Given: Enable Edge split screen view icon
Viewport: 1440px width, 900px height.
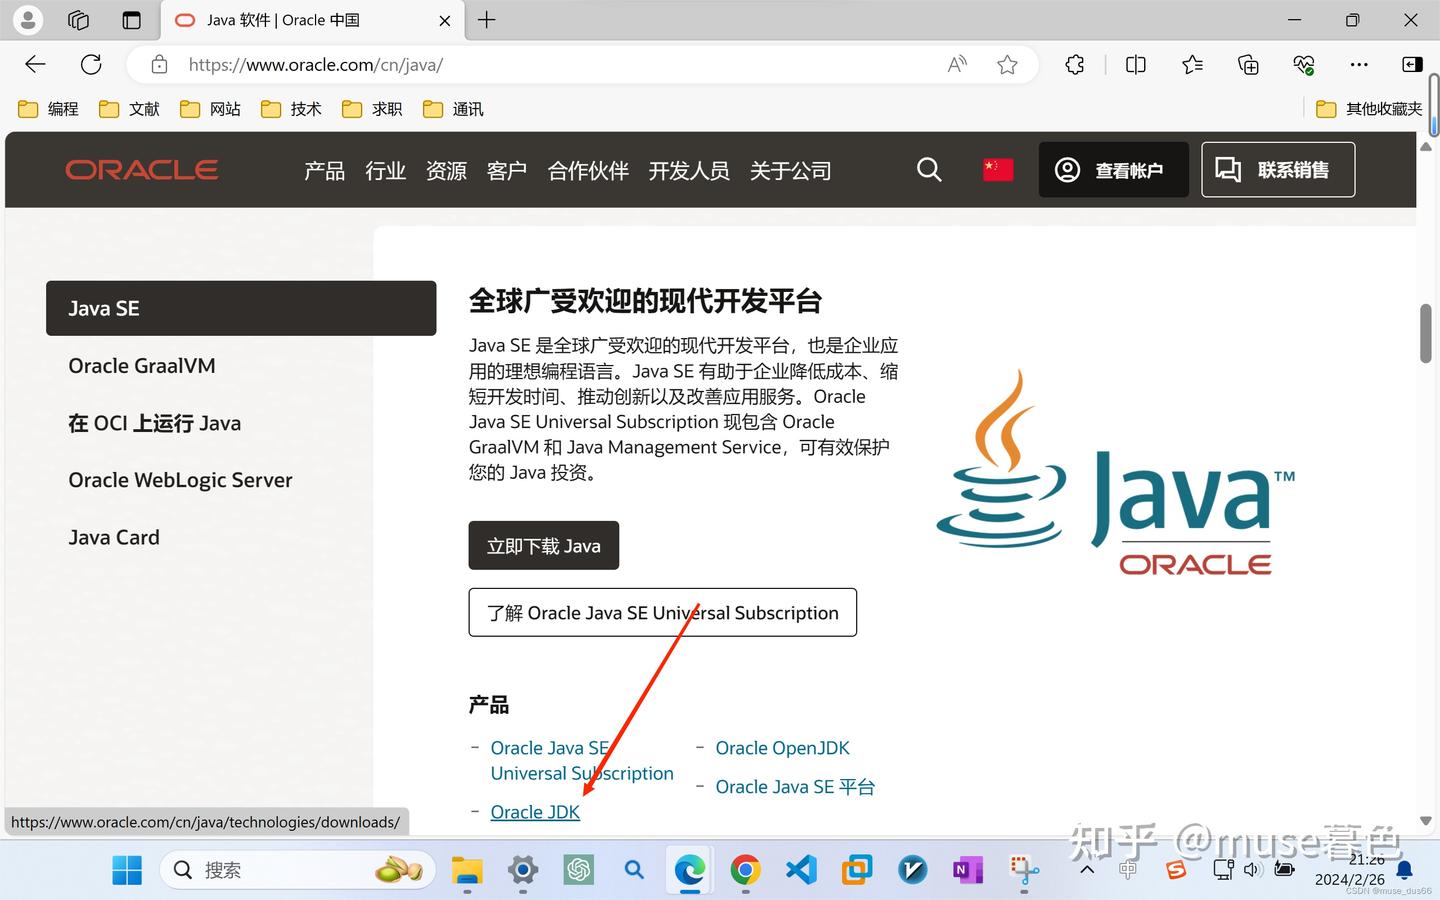Looking at the screenshot, I should pyautogui.click(x=1135, y=64).
